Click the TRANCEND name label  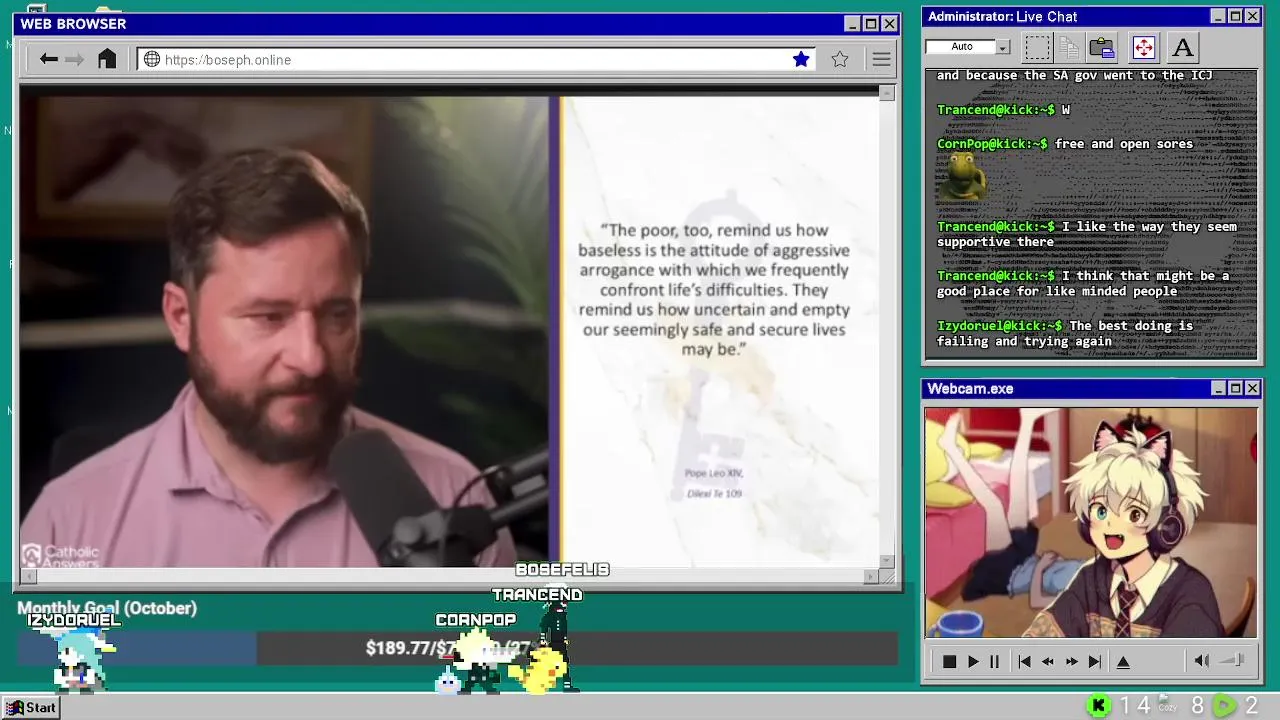point(537,594)
